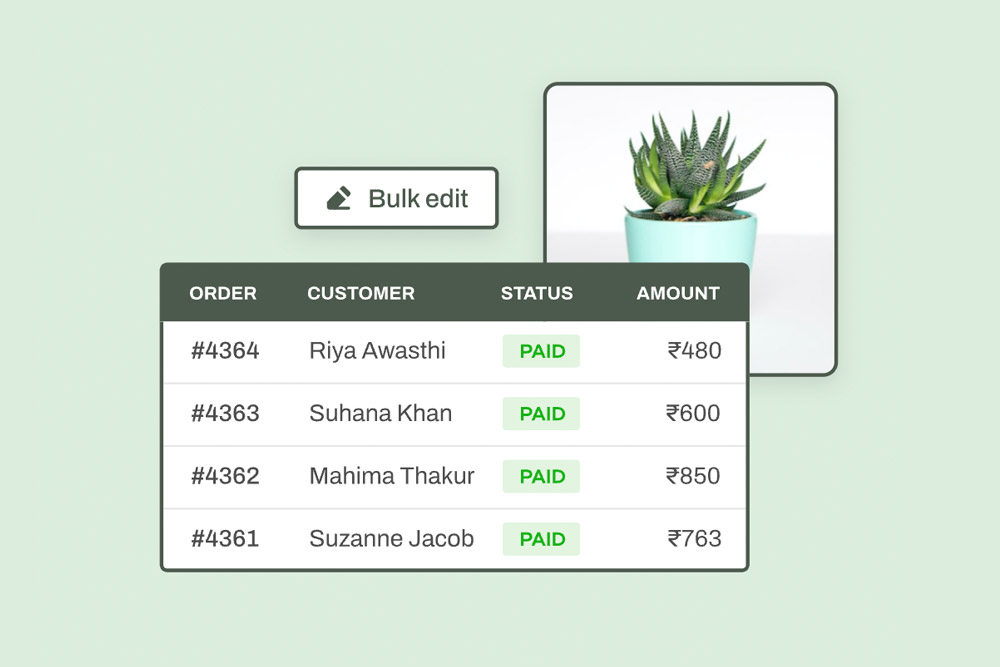Click PAID badge for Riya Awasthi
The width and height of the screenshot is (1000, 667).
[x=541, y=351]
